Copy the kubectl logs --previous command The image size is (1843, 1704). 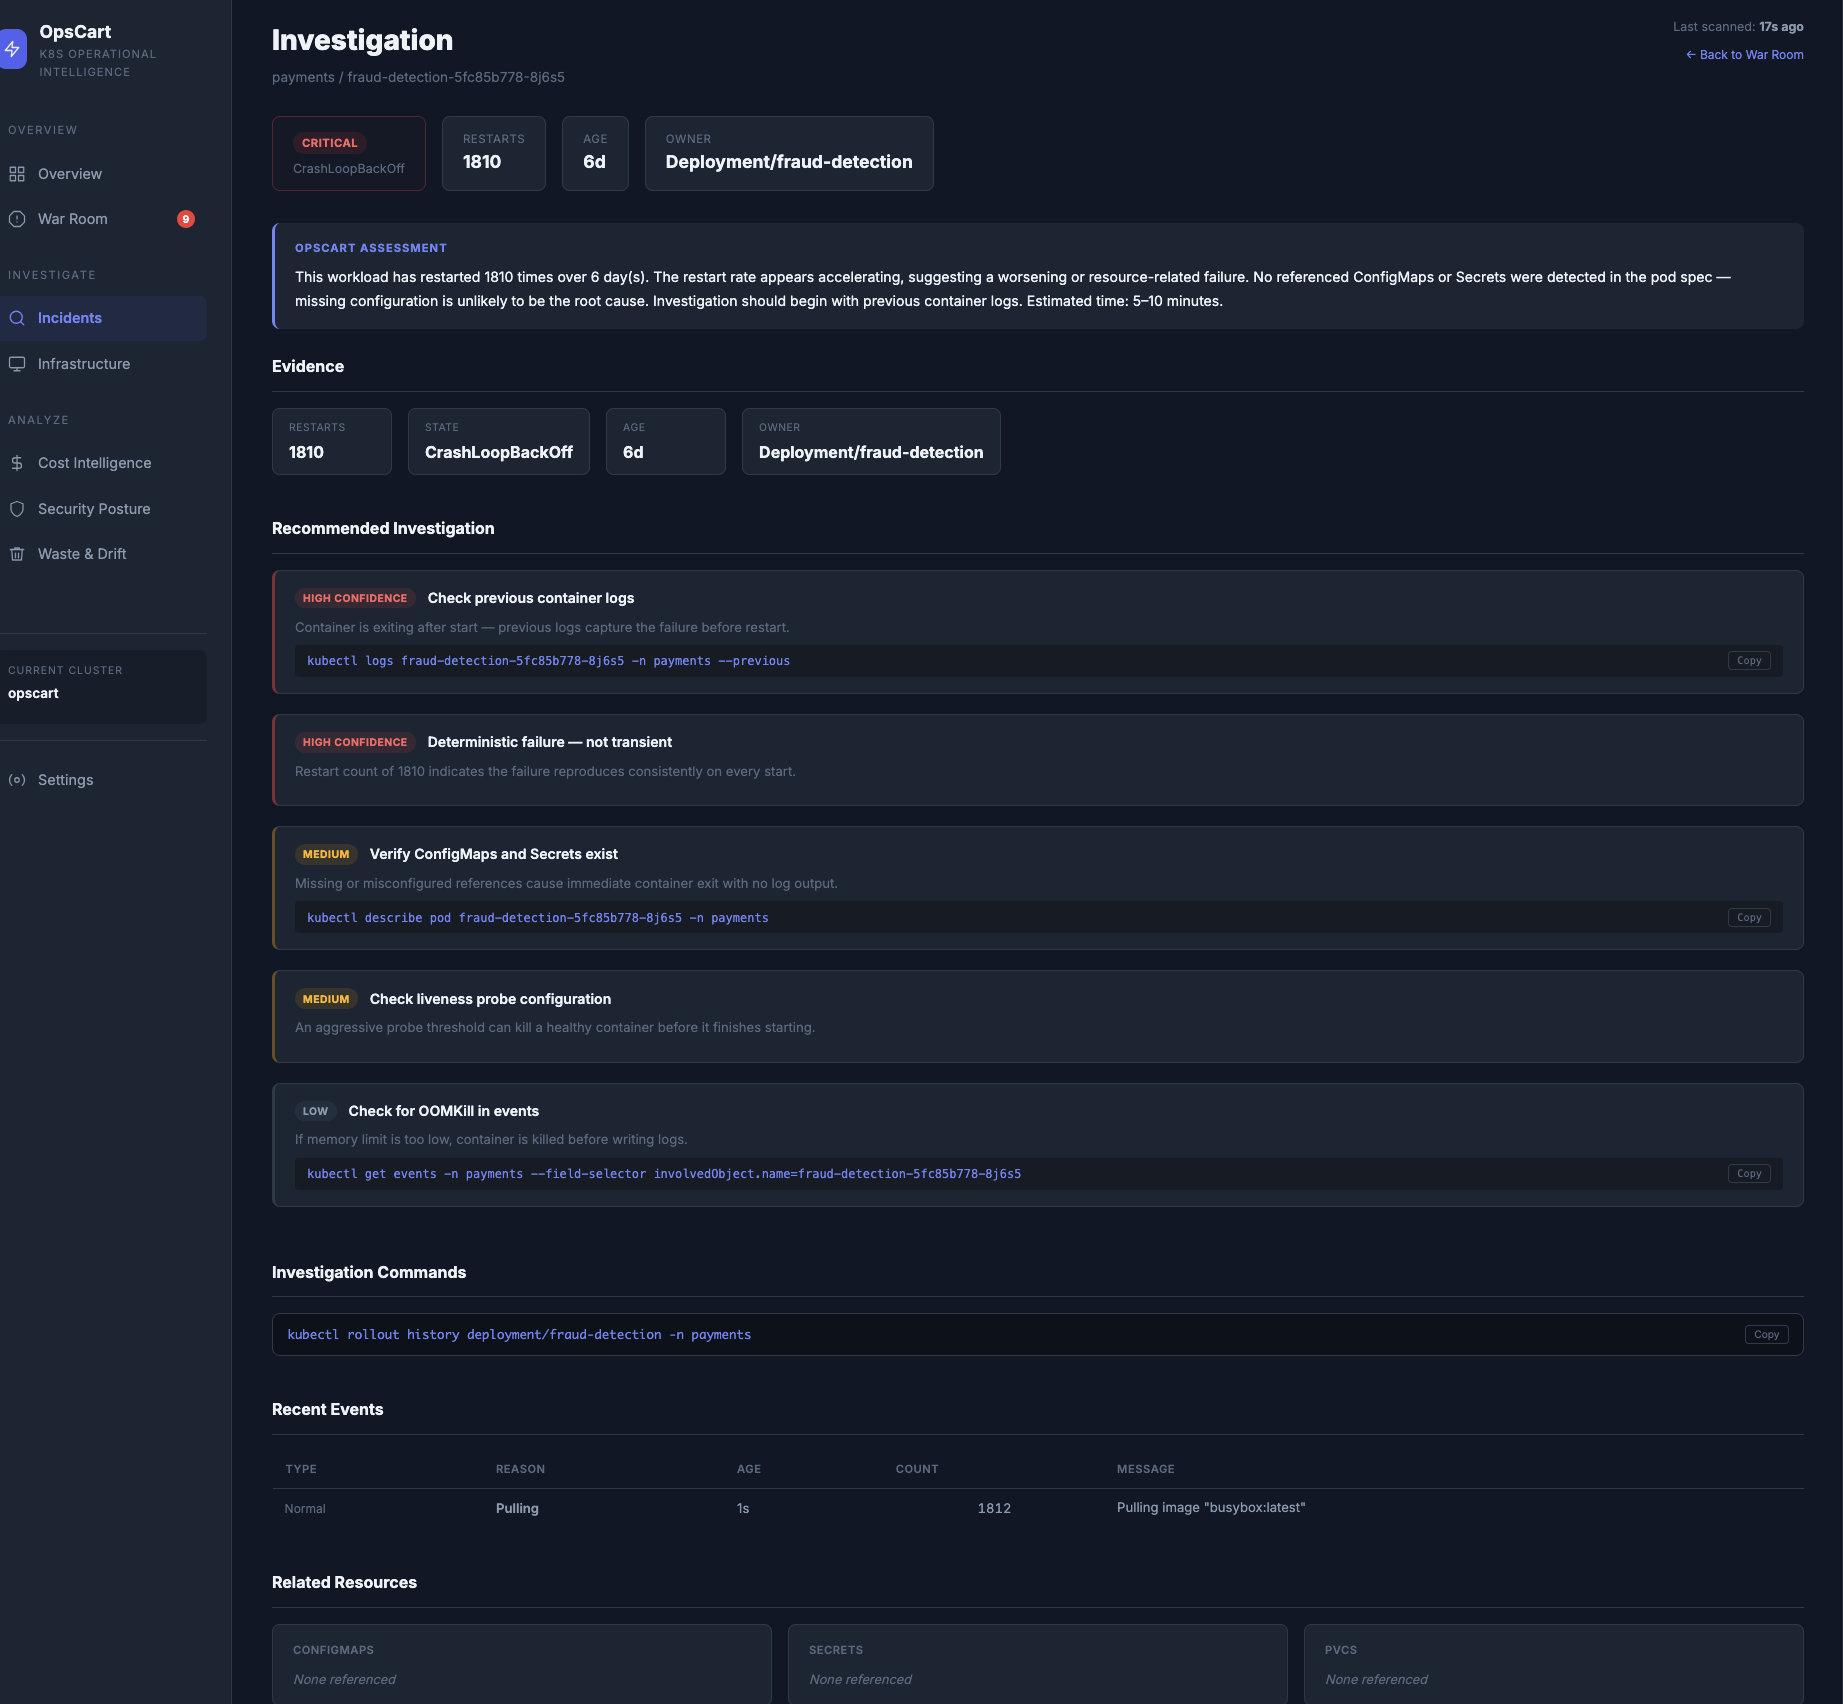(x=1749, y=661)
